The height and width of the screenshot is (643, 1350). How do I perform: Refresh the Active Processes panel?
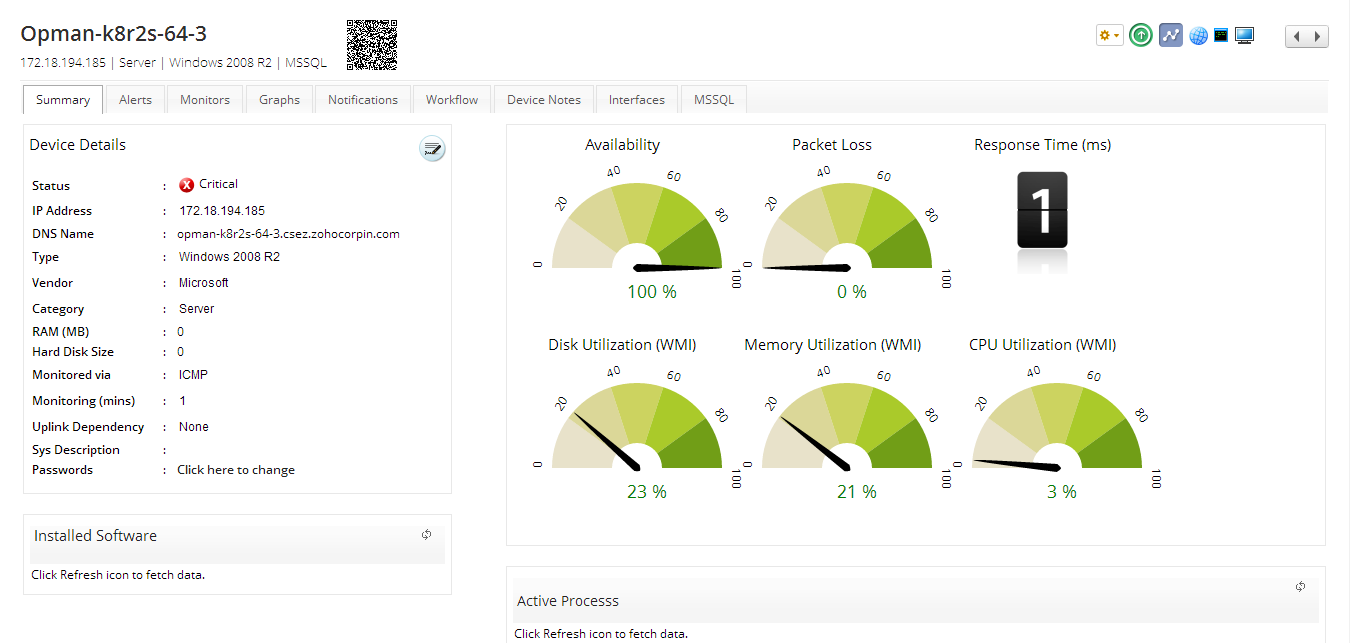tap(1300, 587)
